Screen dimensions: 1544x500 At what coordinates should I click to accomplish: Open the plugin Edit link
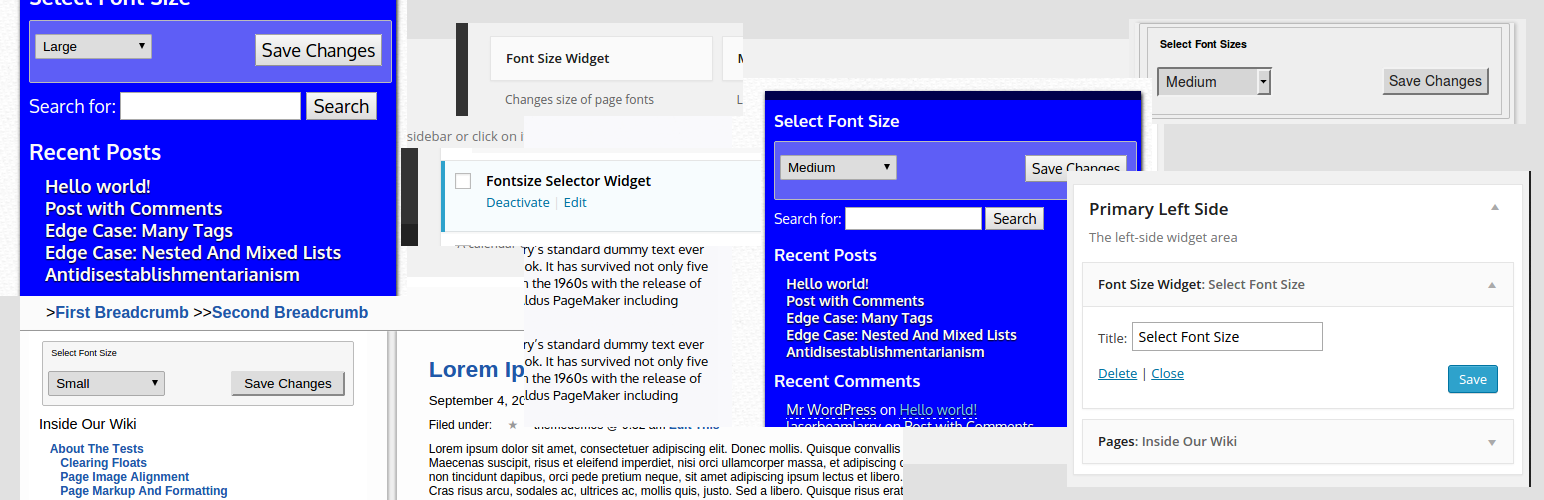(x=575, y=202)
